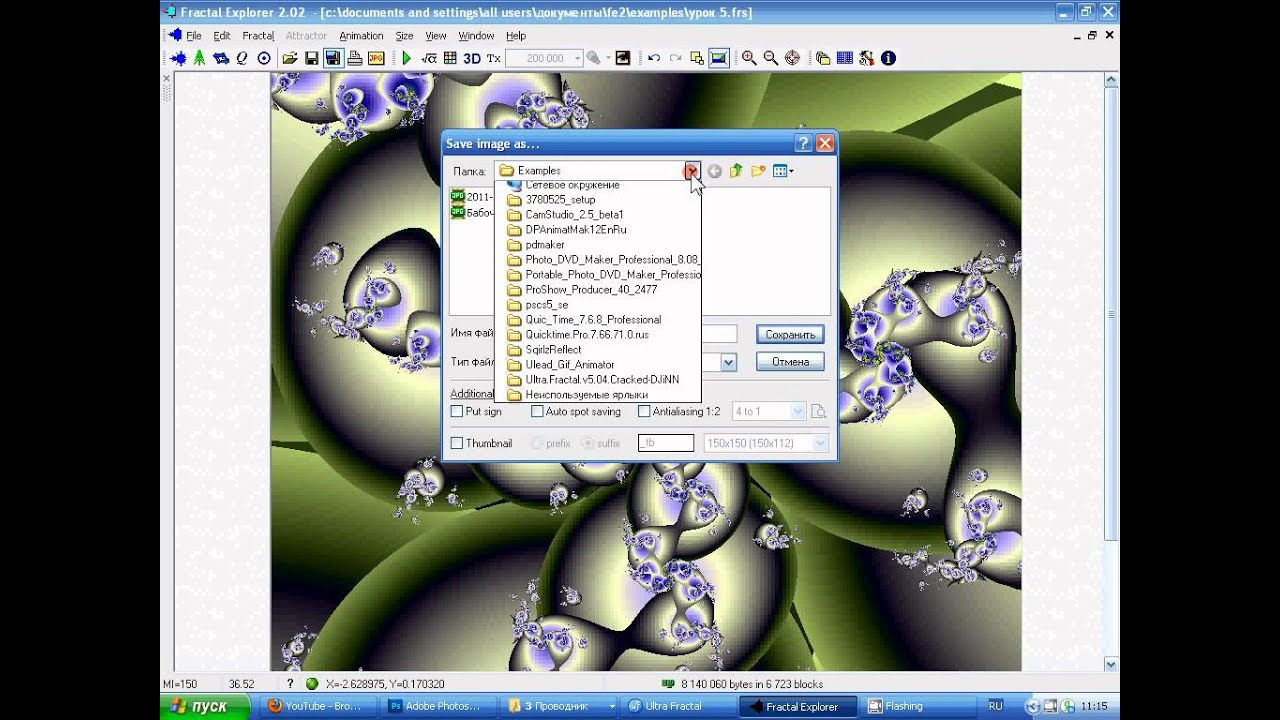Select the SqirlzReflect folder

point(553,349)
